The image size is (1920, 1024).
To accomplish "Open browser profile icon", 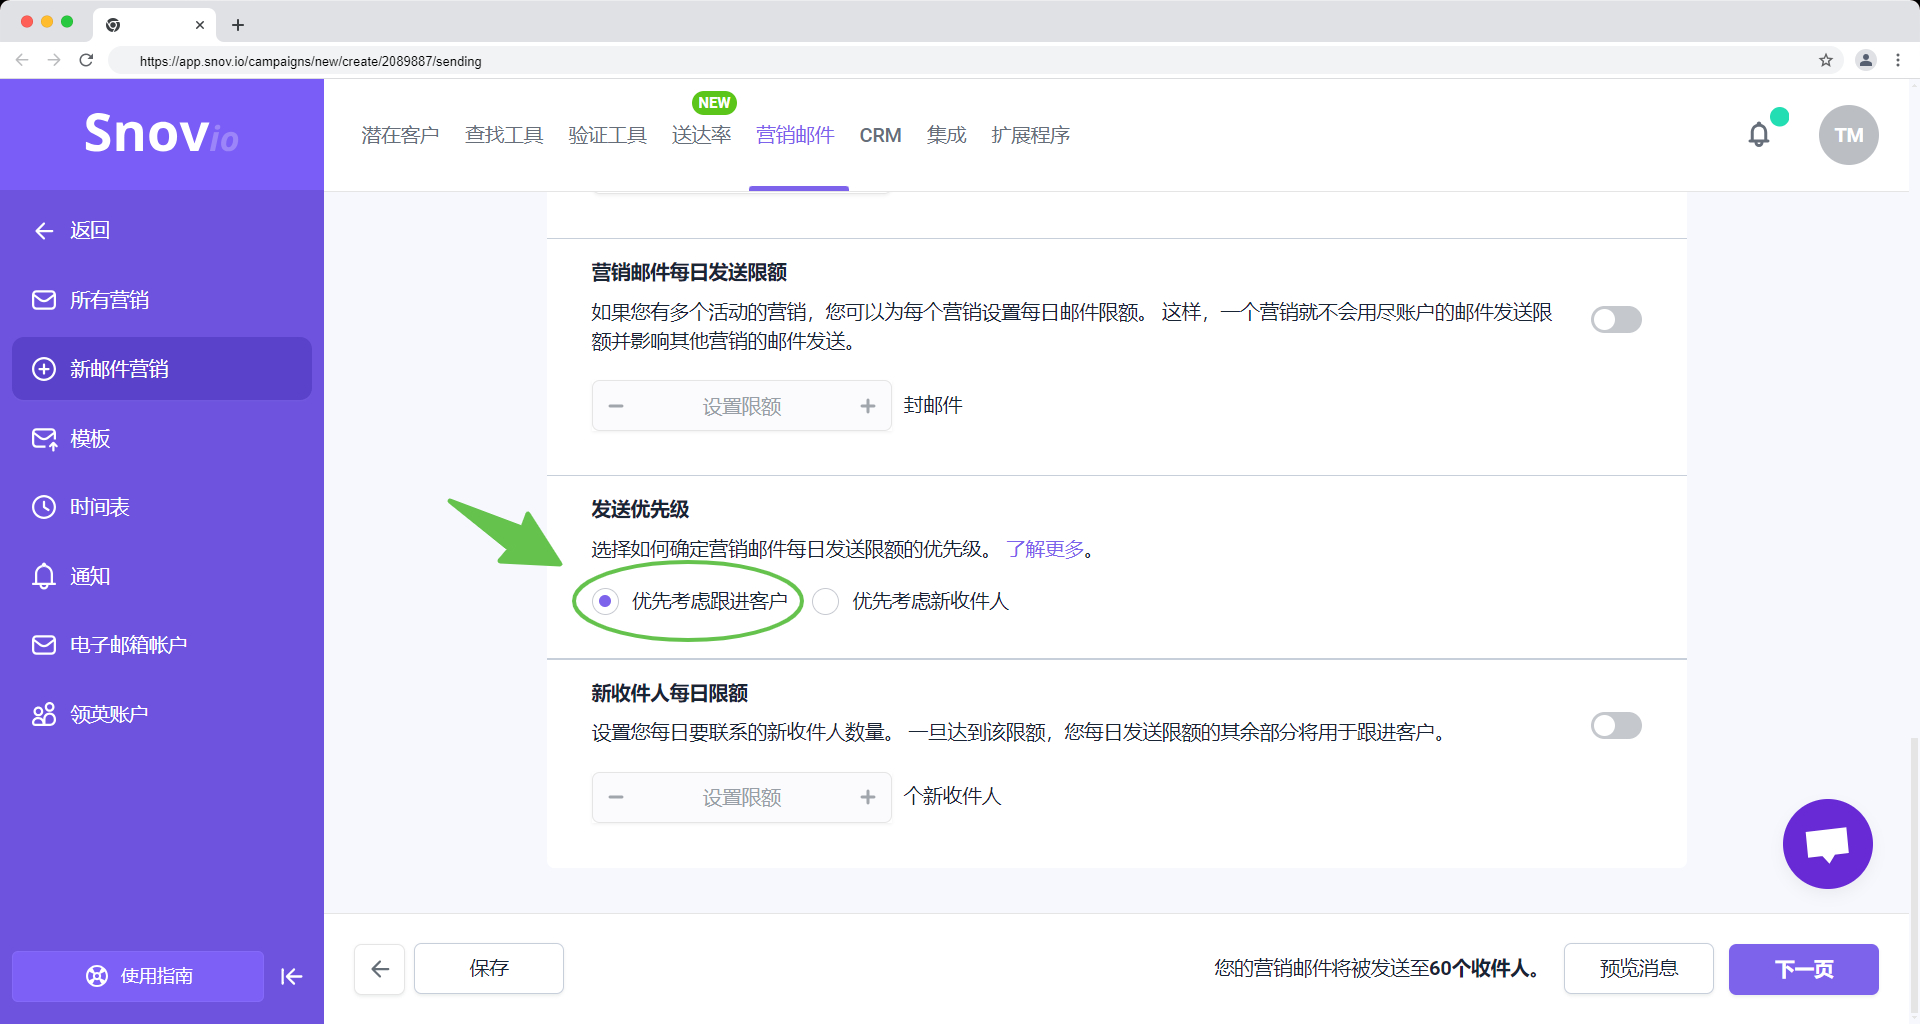I will (x=1866, y=60).
